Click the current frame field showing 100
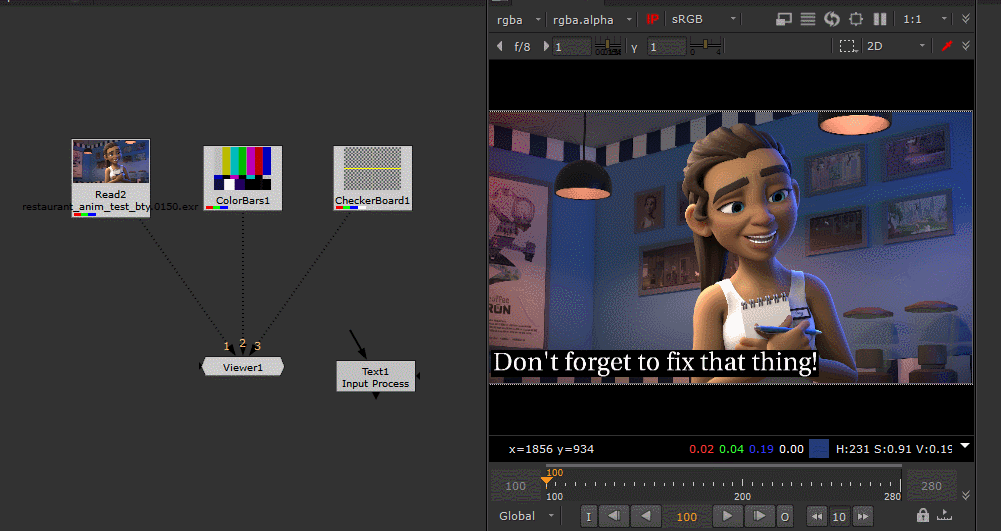The height and width of the screenshot is (531, 1001). pos(686,516)
